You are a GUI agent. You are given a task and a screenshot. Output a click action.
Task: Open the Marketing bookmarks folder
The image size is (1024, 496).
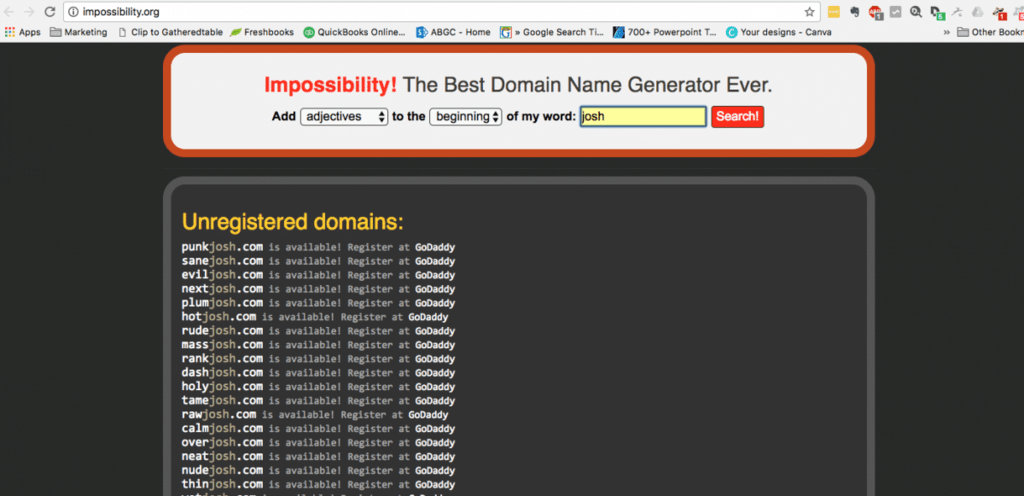point(78,32)
